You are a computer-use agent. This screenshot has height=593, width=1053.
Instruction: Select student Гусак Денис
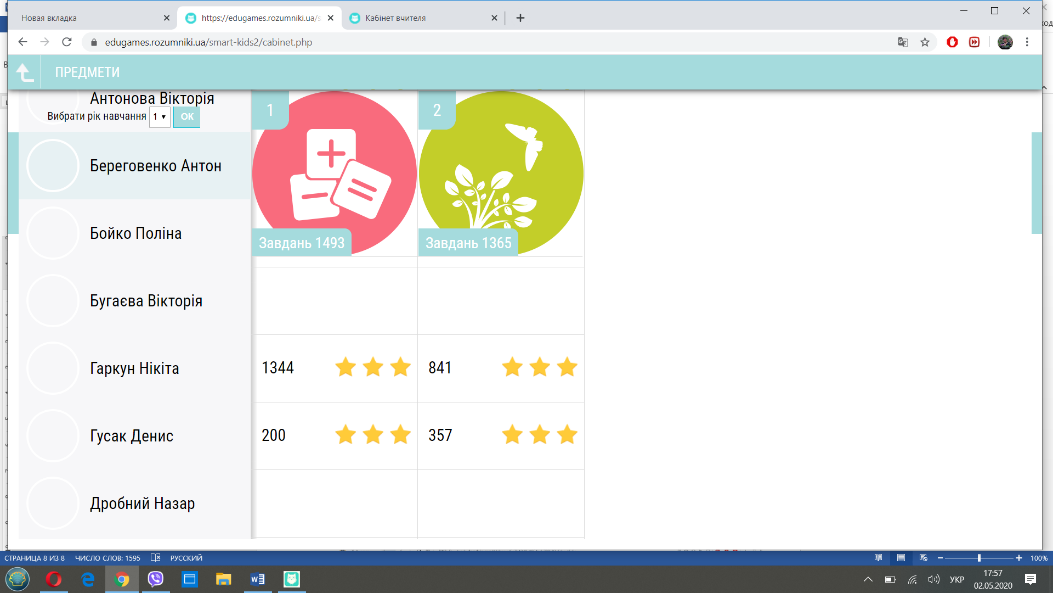click(132, 436)
